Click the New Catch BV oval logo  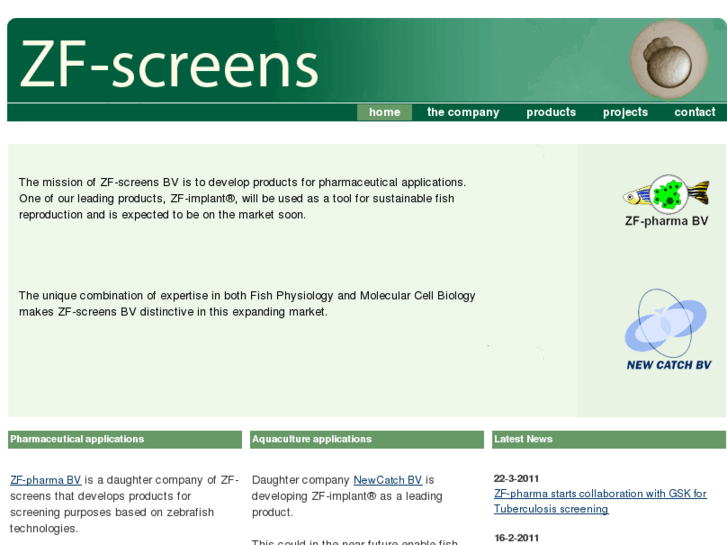(x=665, y=323)
